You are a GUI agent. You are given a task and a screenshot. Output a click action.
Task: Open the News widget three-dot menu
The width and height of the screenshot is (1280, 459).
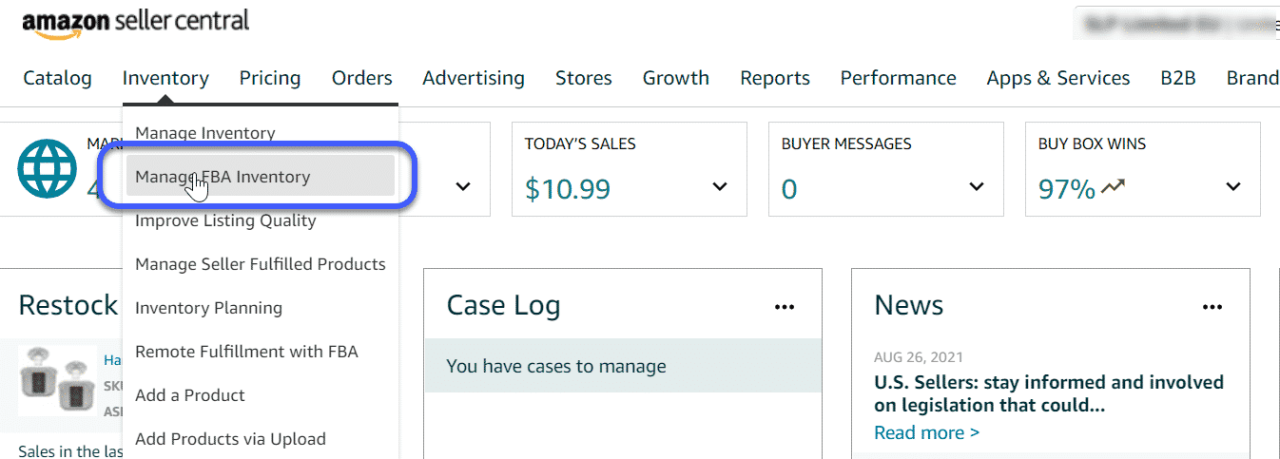[x=1212, y=307]
